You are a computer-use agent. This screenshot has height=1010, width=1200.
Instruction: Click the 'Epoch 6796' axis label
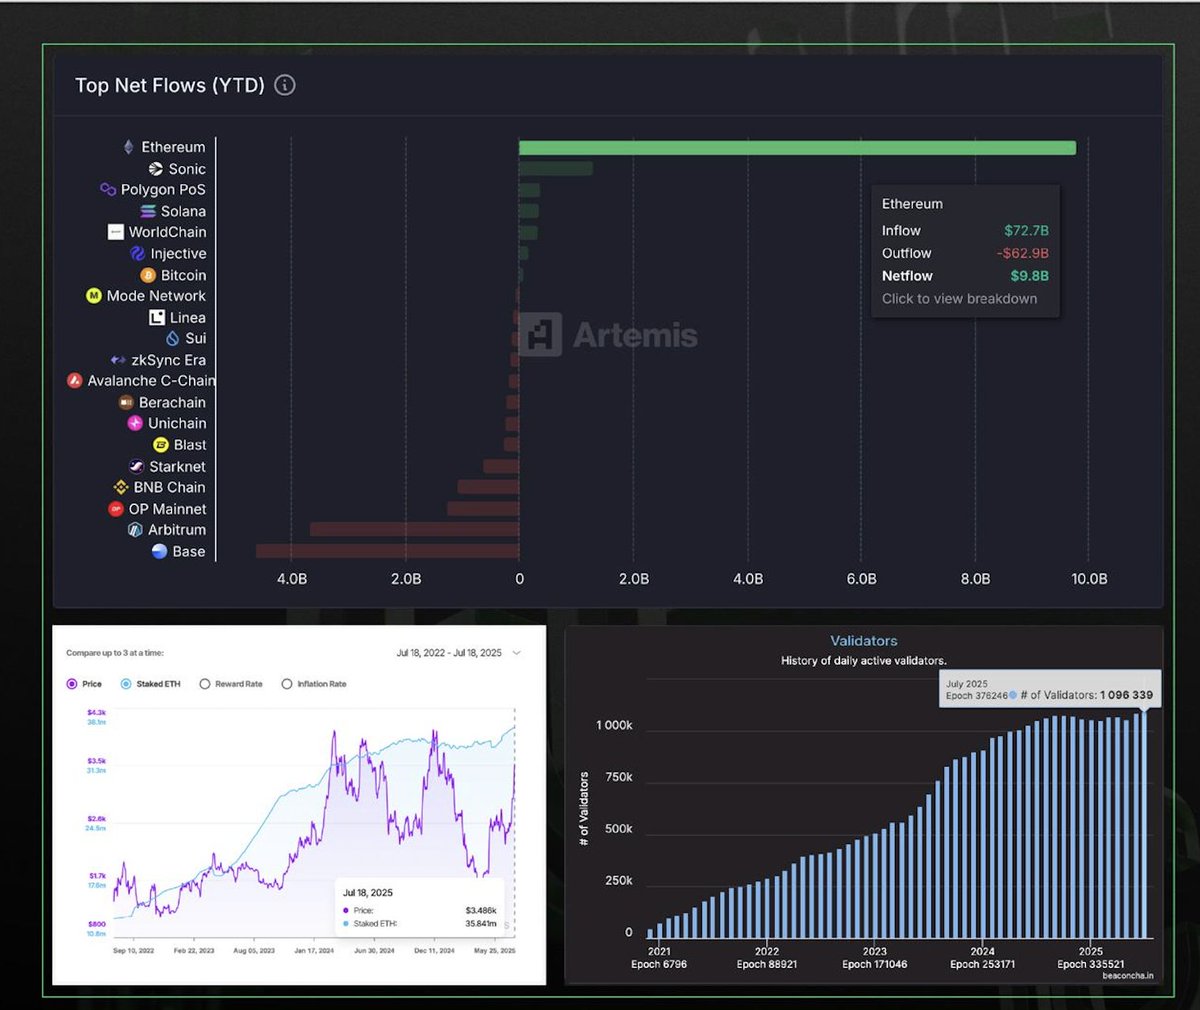(659, 964)
